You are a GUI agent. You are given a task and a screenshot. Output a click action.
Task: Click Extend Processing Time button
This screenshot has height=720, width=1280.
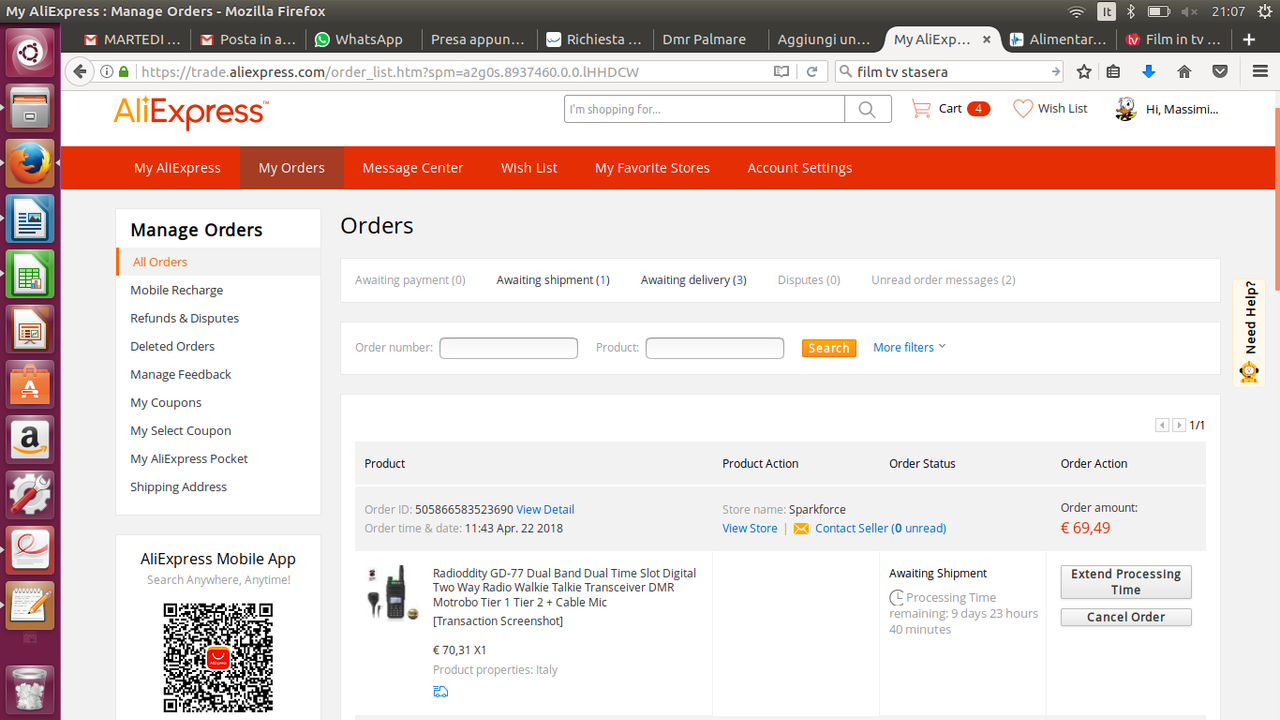coord(1126,582)
